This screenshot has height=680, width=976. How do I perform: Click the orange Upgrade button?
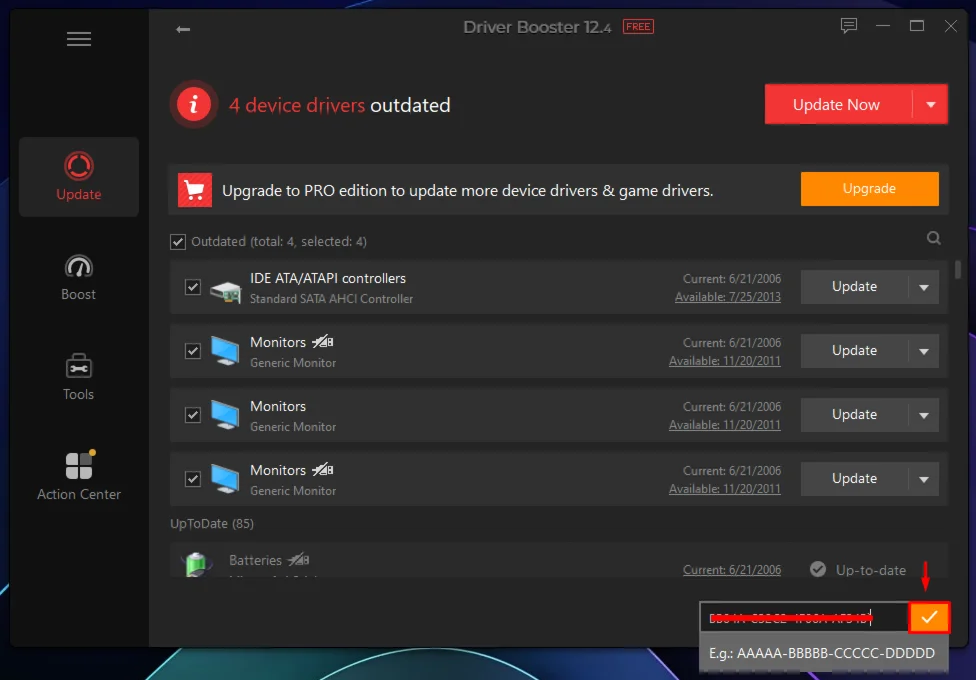point(869,188)
